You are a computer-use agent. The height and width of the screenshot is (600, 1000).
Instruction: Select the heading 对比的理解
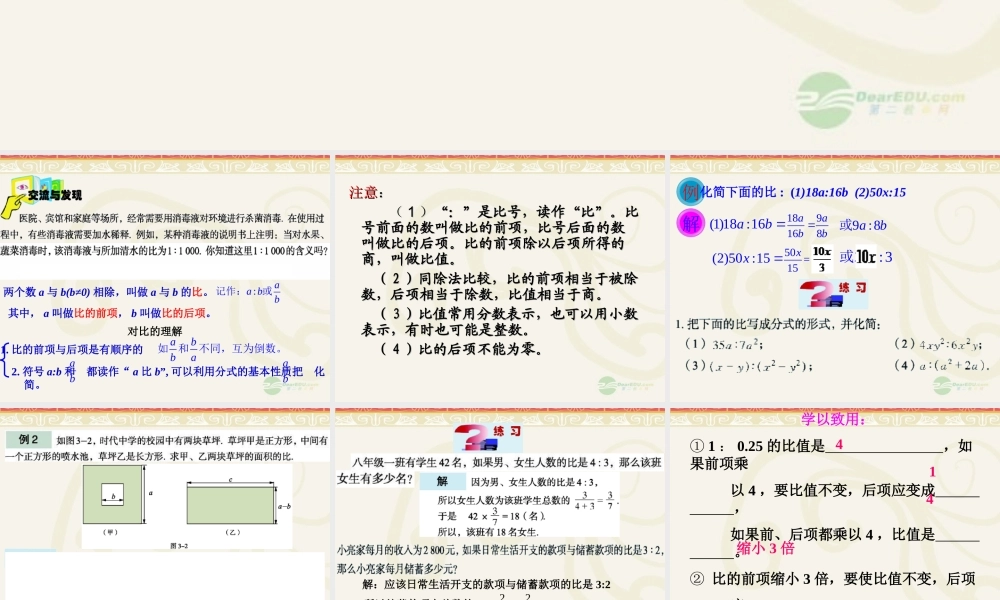(155, 331)
